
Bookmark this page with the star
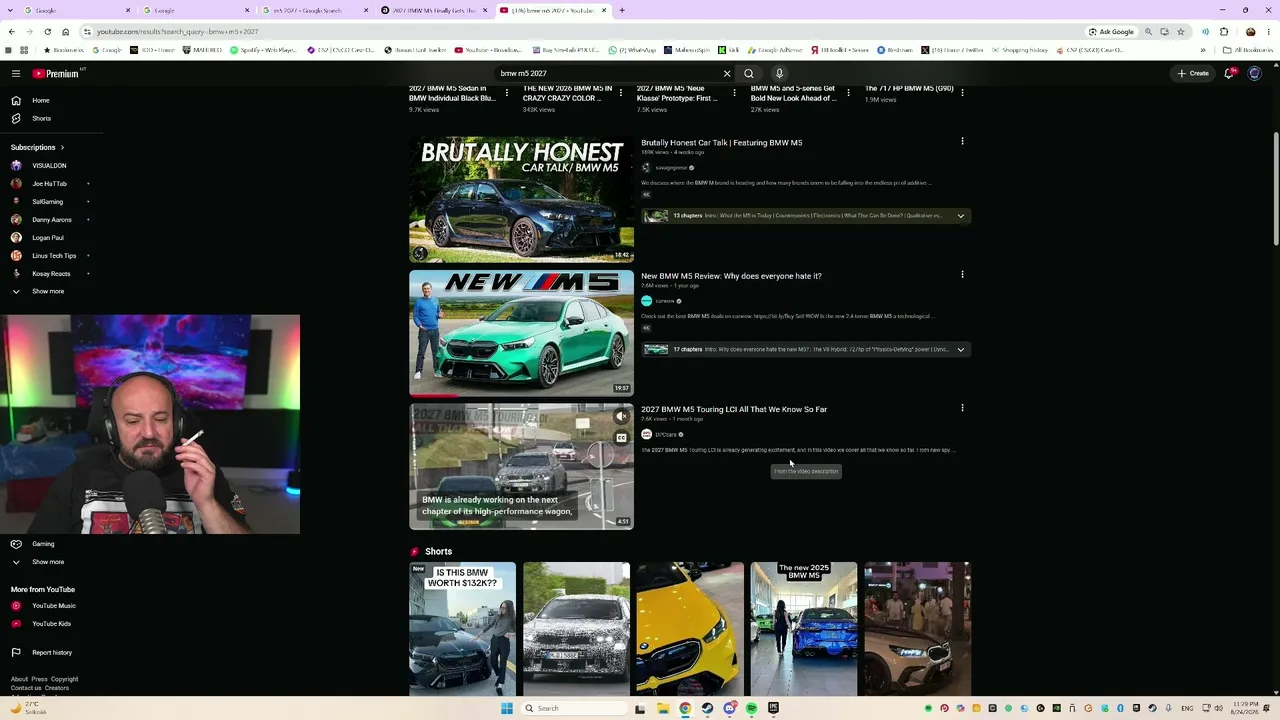[1180, 31]
